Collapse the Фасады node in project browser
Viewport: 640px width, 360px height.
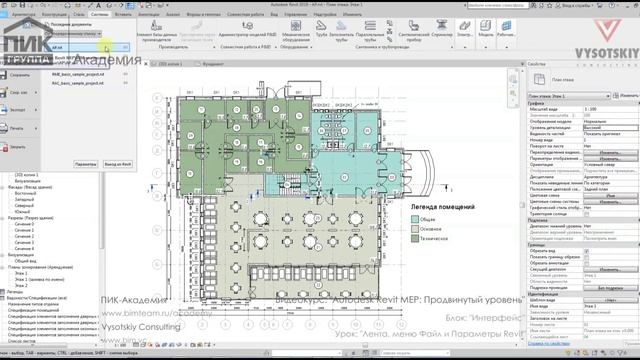tap(3, 187)
